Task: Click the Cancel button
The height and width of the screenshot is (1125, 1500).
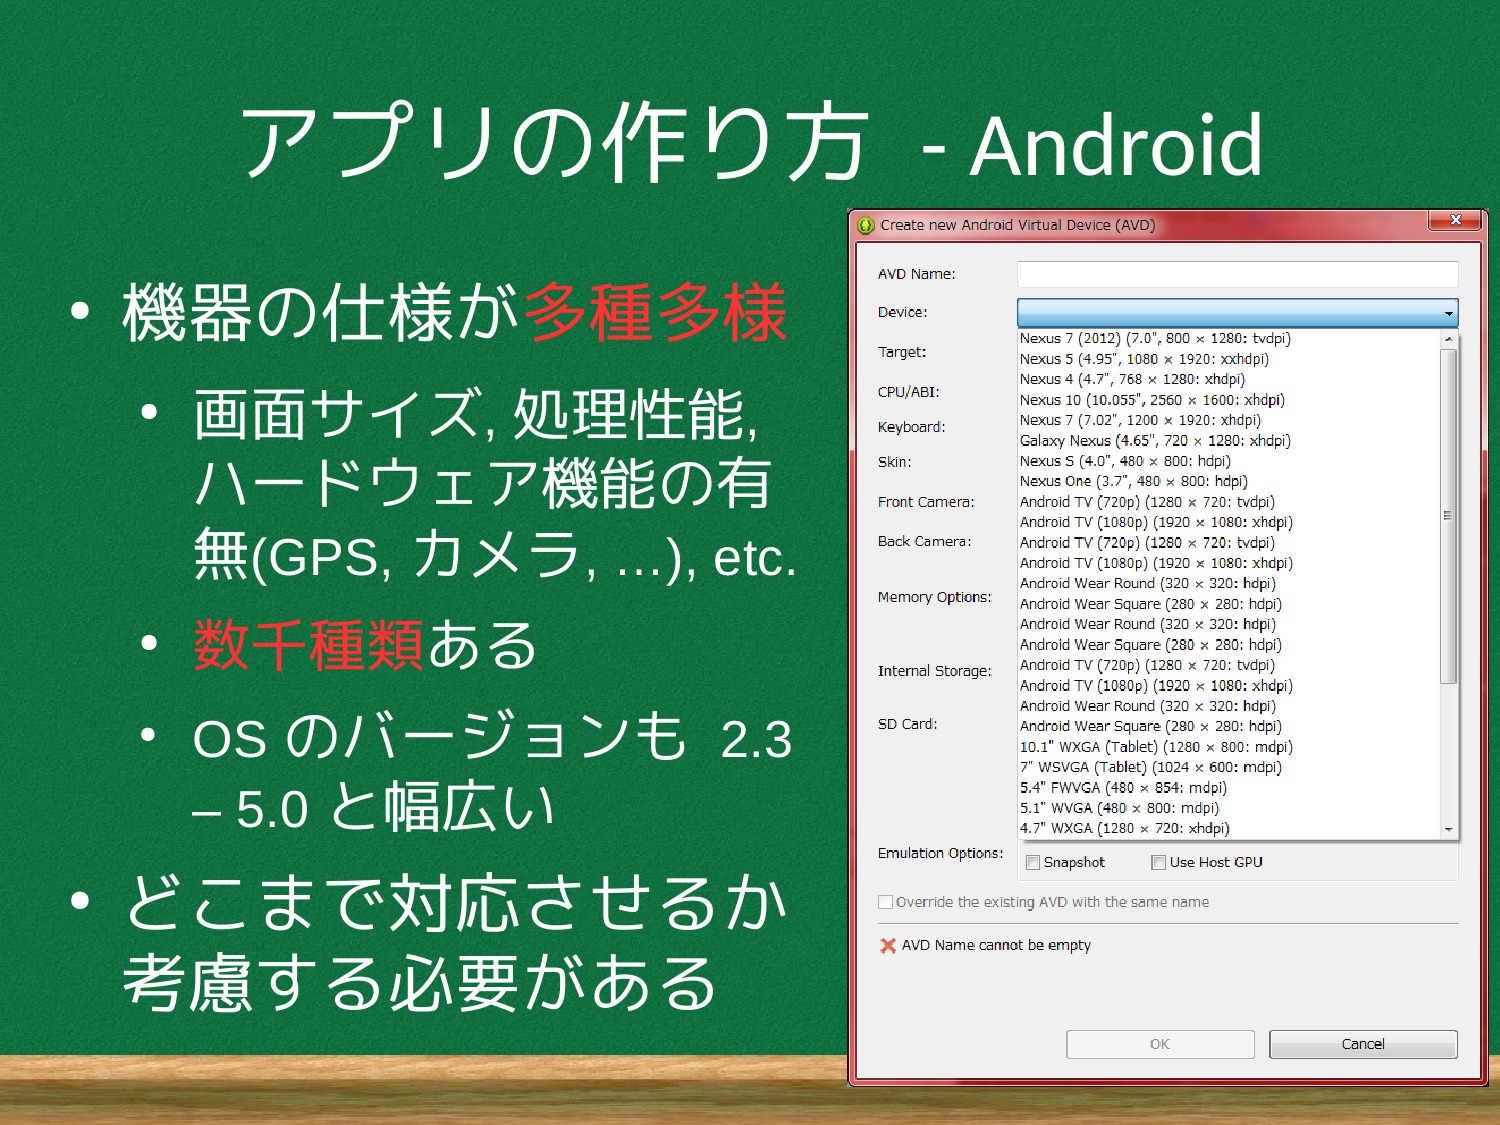Action: coord(1363,1044)
